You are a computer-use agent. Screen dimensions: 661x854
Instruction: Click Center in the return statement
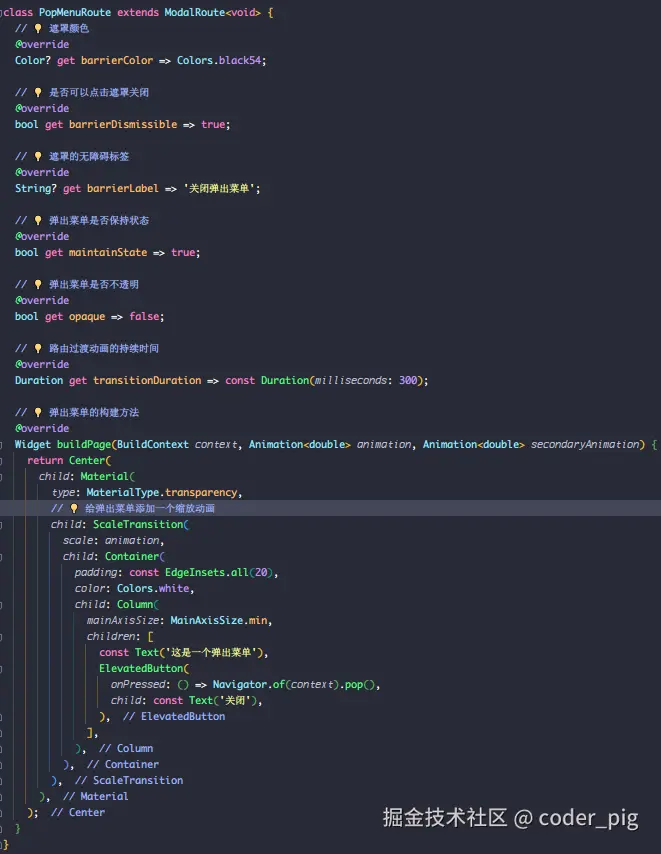[x=87, y=461]
